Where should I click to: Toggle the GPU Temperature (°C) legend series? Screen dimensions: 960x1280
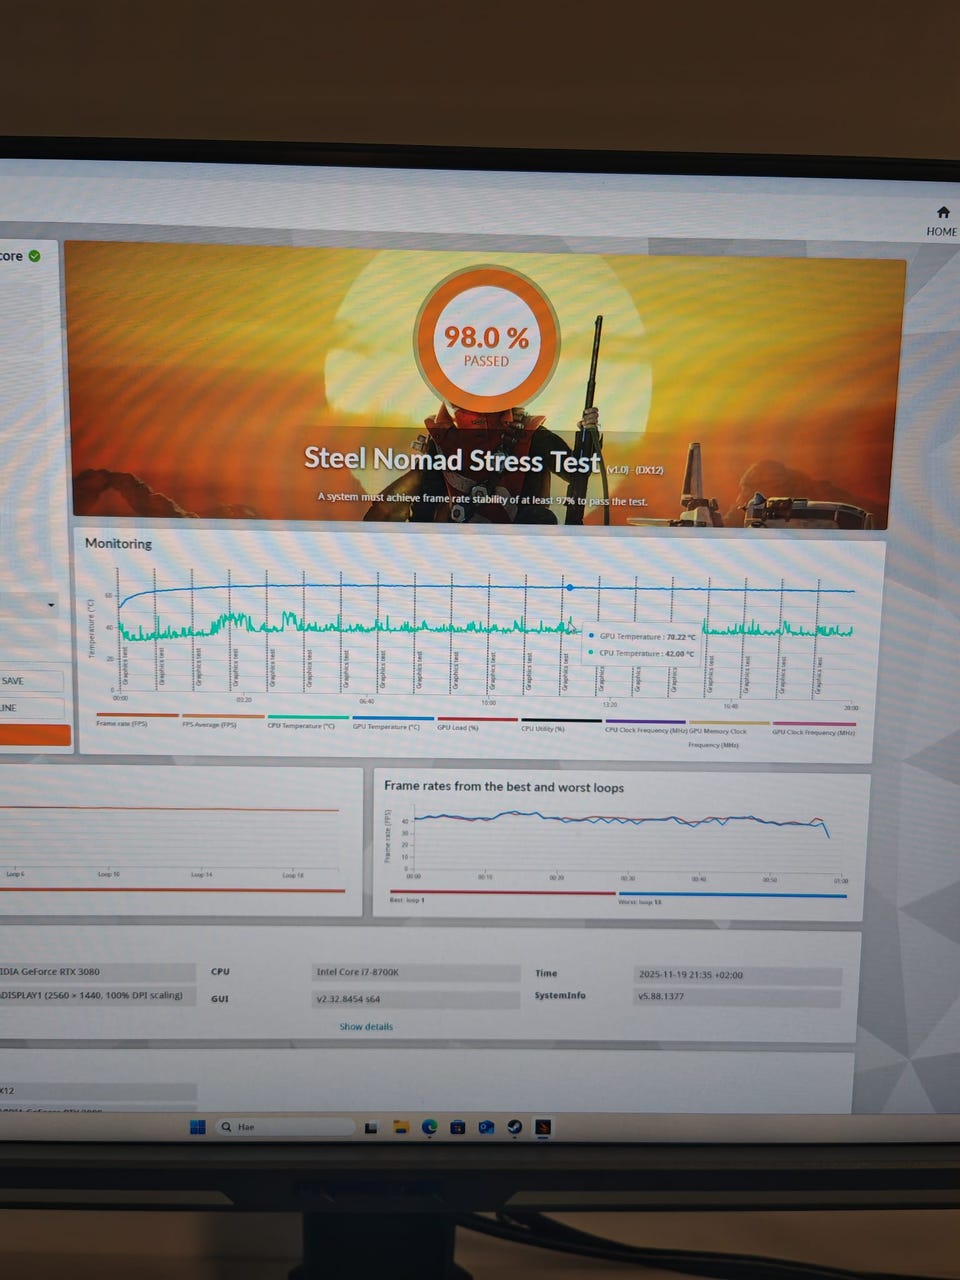386,727
